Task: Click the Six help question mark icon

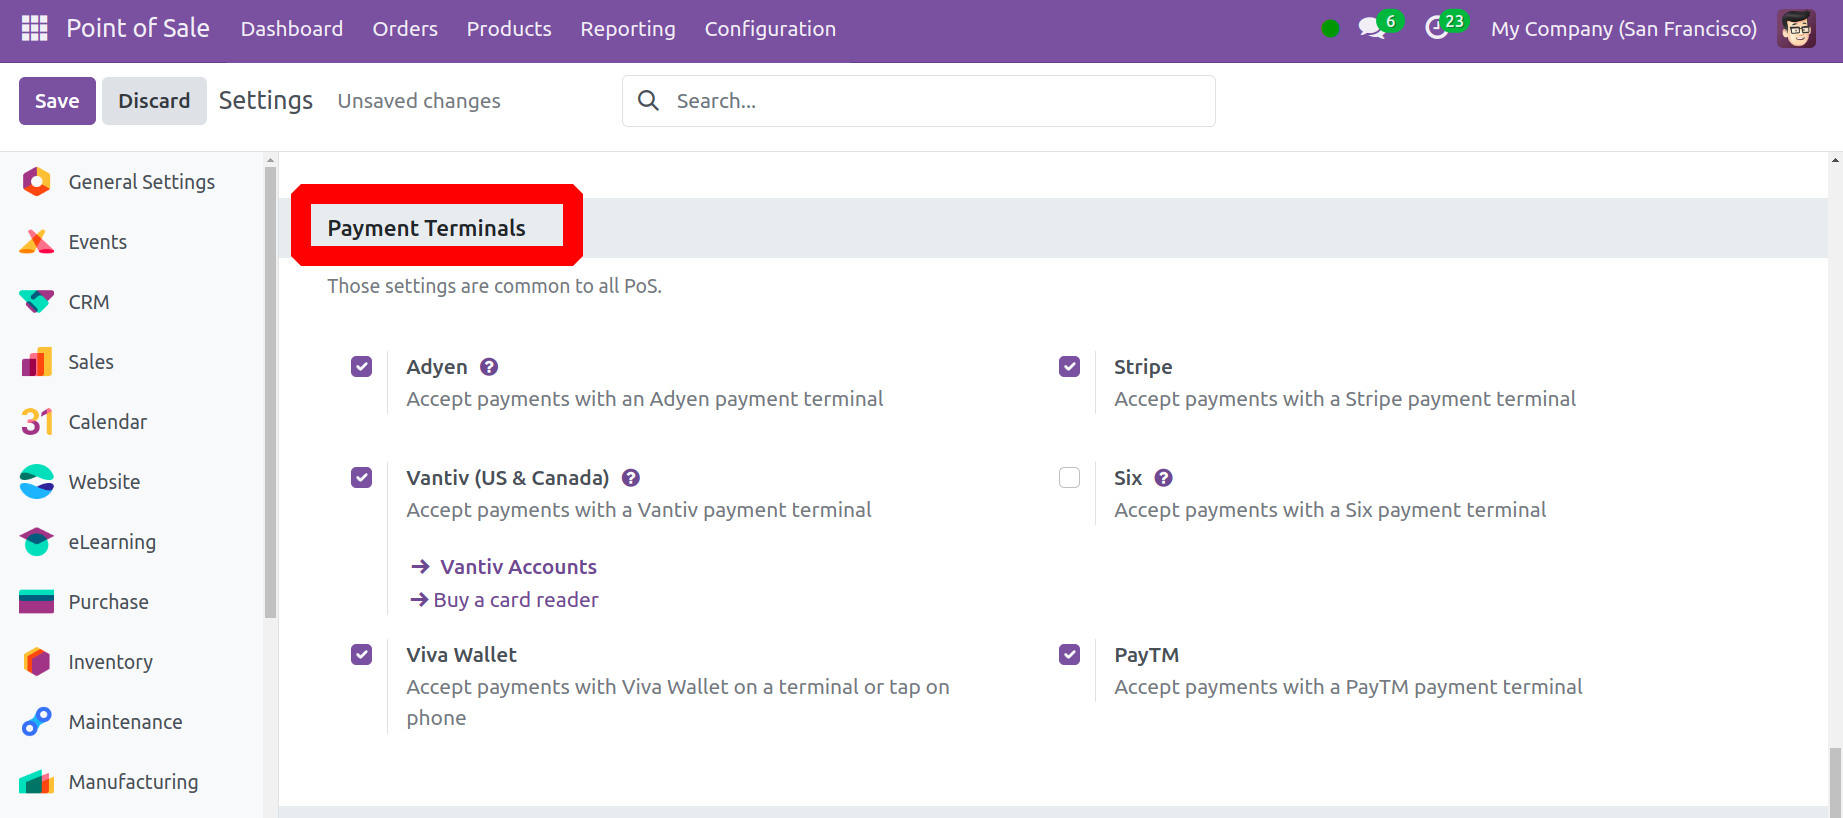Action: click(x=1163, y=478)
